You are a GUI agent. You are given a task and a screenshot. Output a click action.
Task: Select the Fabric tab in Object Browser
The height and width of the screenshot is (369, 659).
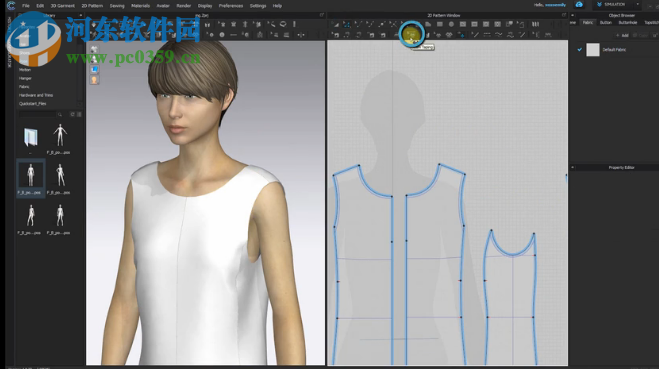click(588, 23)
